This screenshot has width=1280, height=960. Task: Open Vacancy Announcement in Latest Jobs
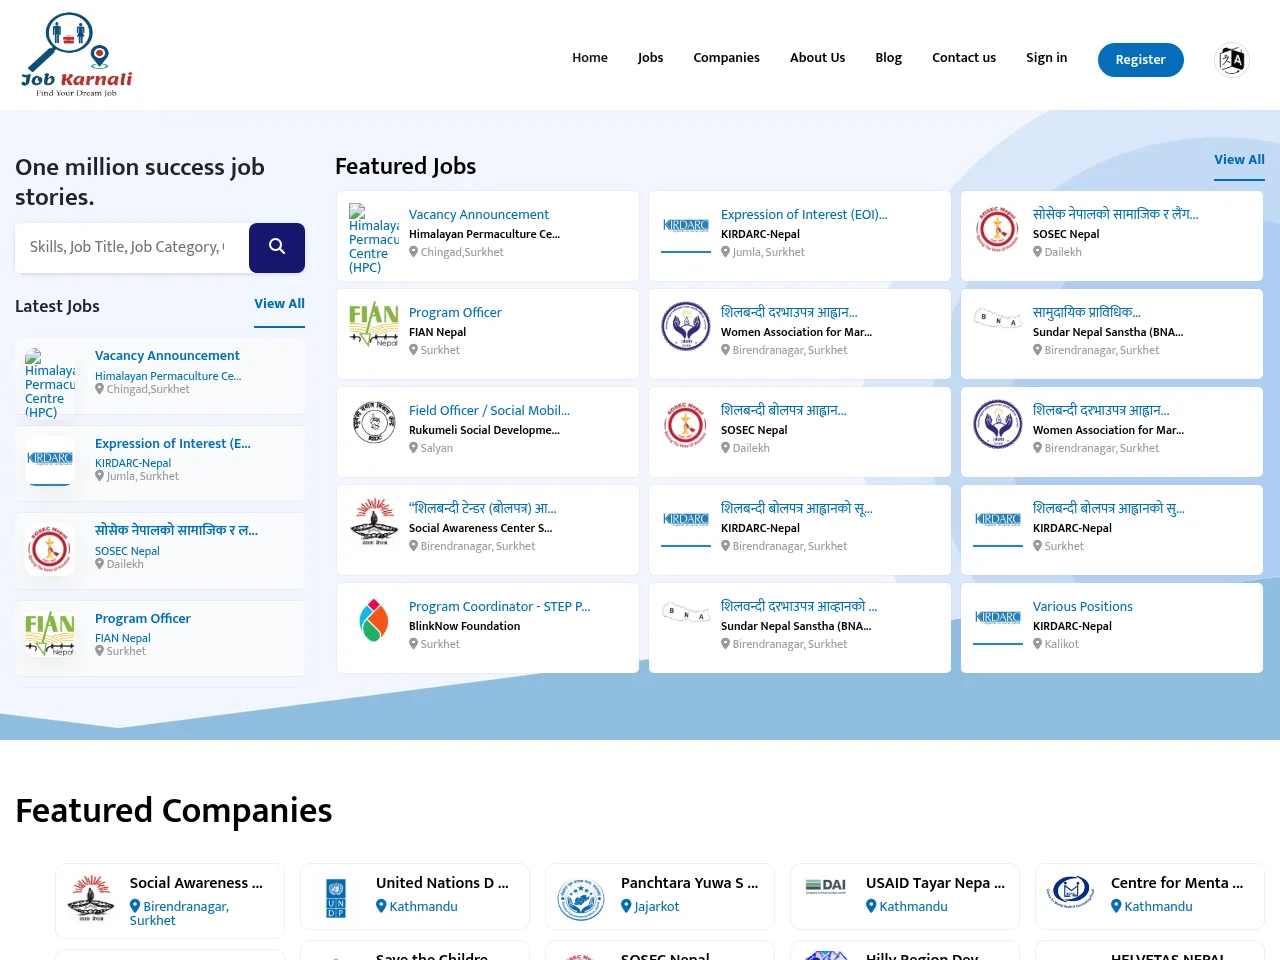point(167,356)
